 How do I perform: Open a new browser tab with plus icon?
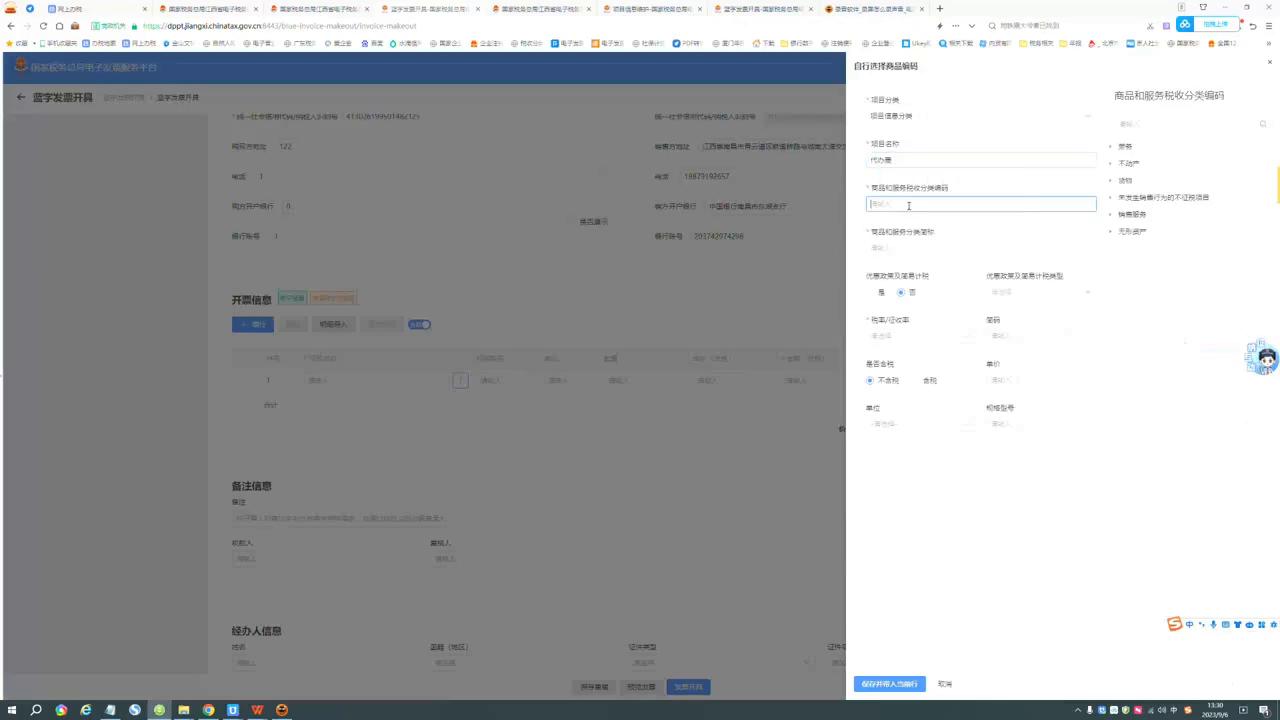(x=939, y=9)
